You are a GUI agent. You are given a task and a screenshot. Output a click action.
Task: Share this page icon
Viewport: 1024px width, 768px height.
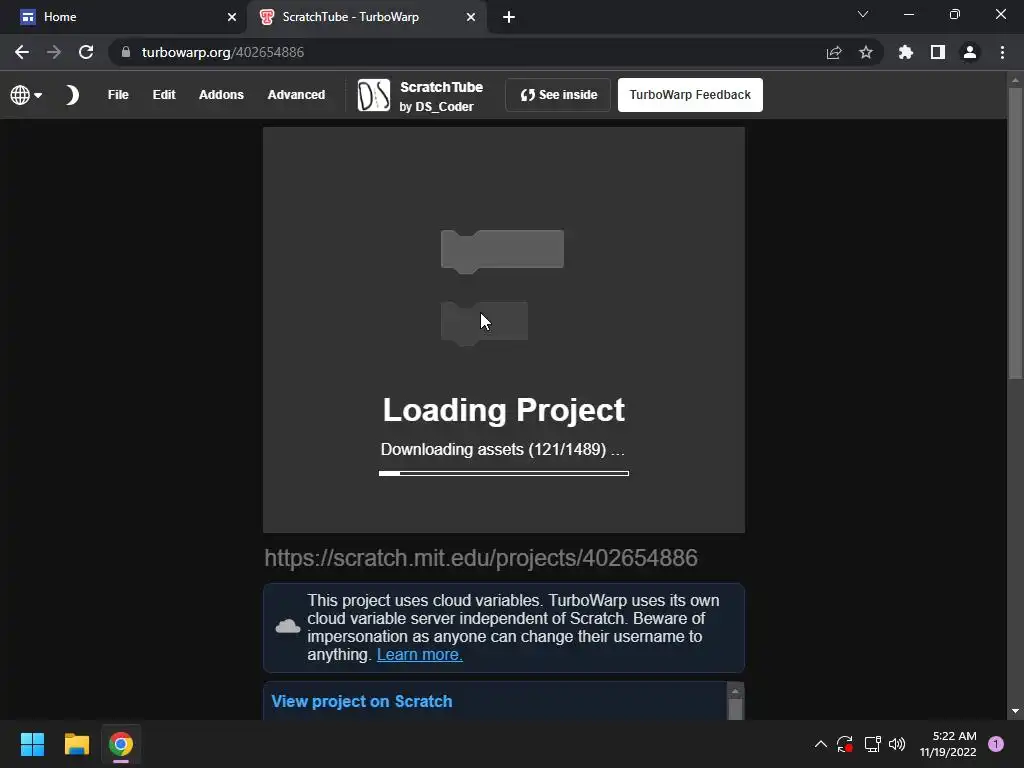(x=834, y=52)
